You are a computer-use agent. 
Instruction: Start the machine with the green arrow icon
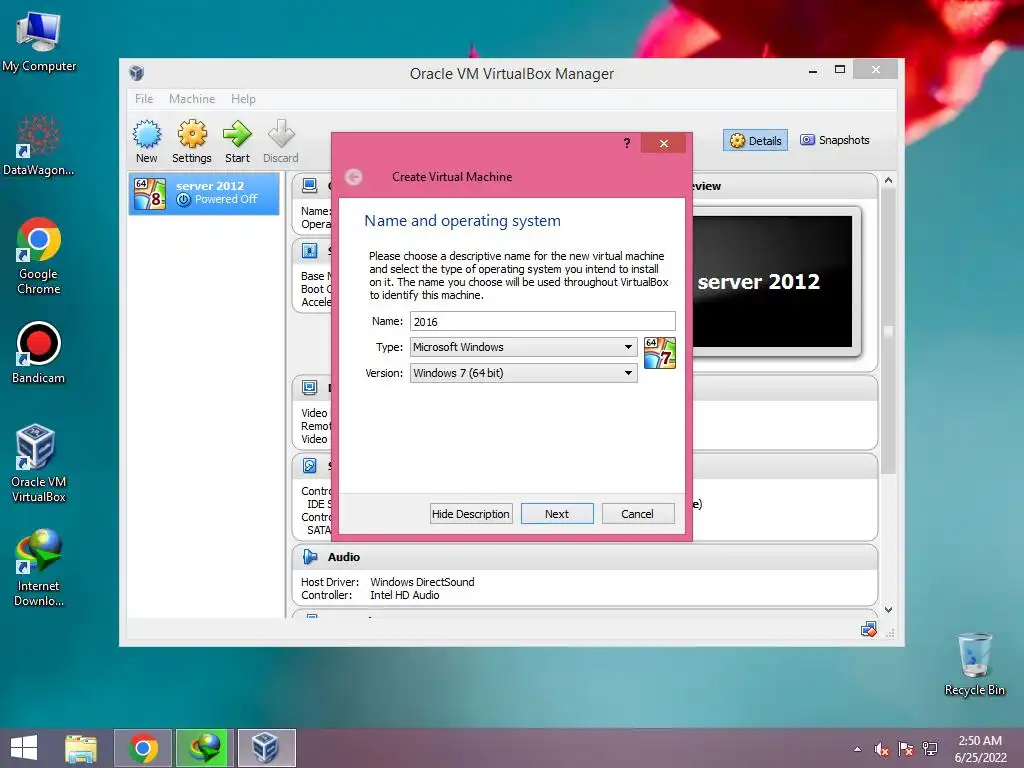[237, 140]
